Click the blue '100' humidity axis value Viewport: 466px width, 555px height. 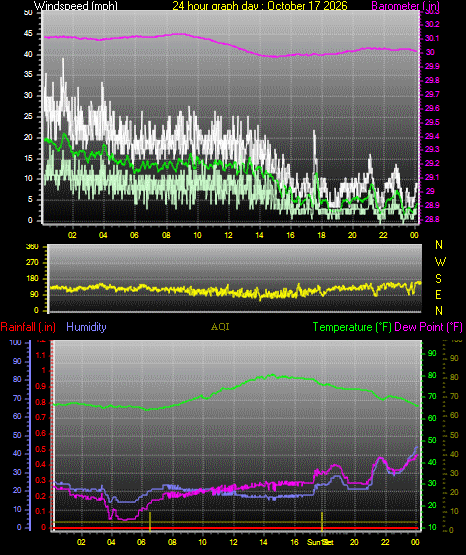[16, 343]
